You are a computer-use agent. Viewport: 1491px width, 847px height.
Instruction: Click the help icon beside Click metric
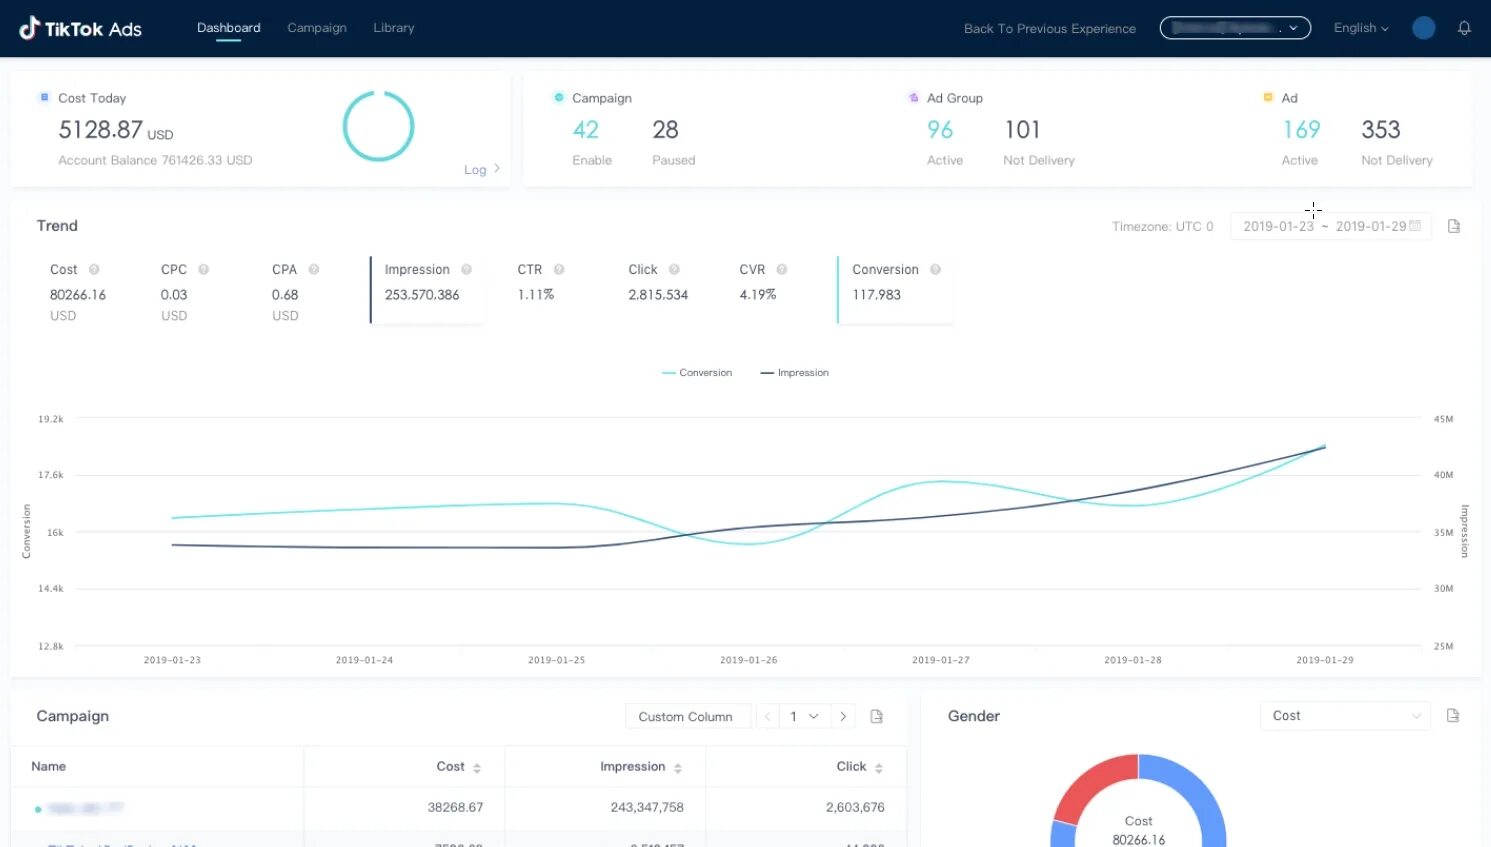click(x=674, y=269)
